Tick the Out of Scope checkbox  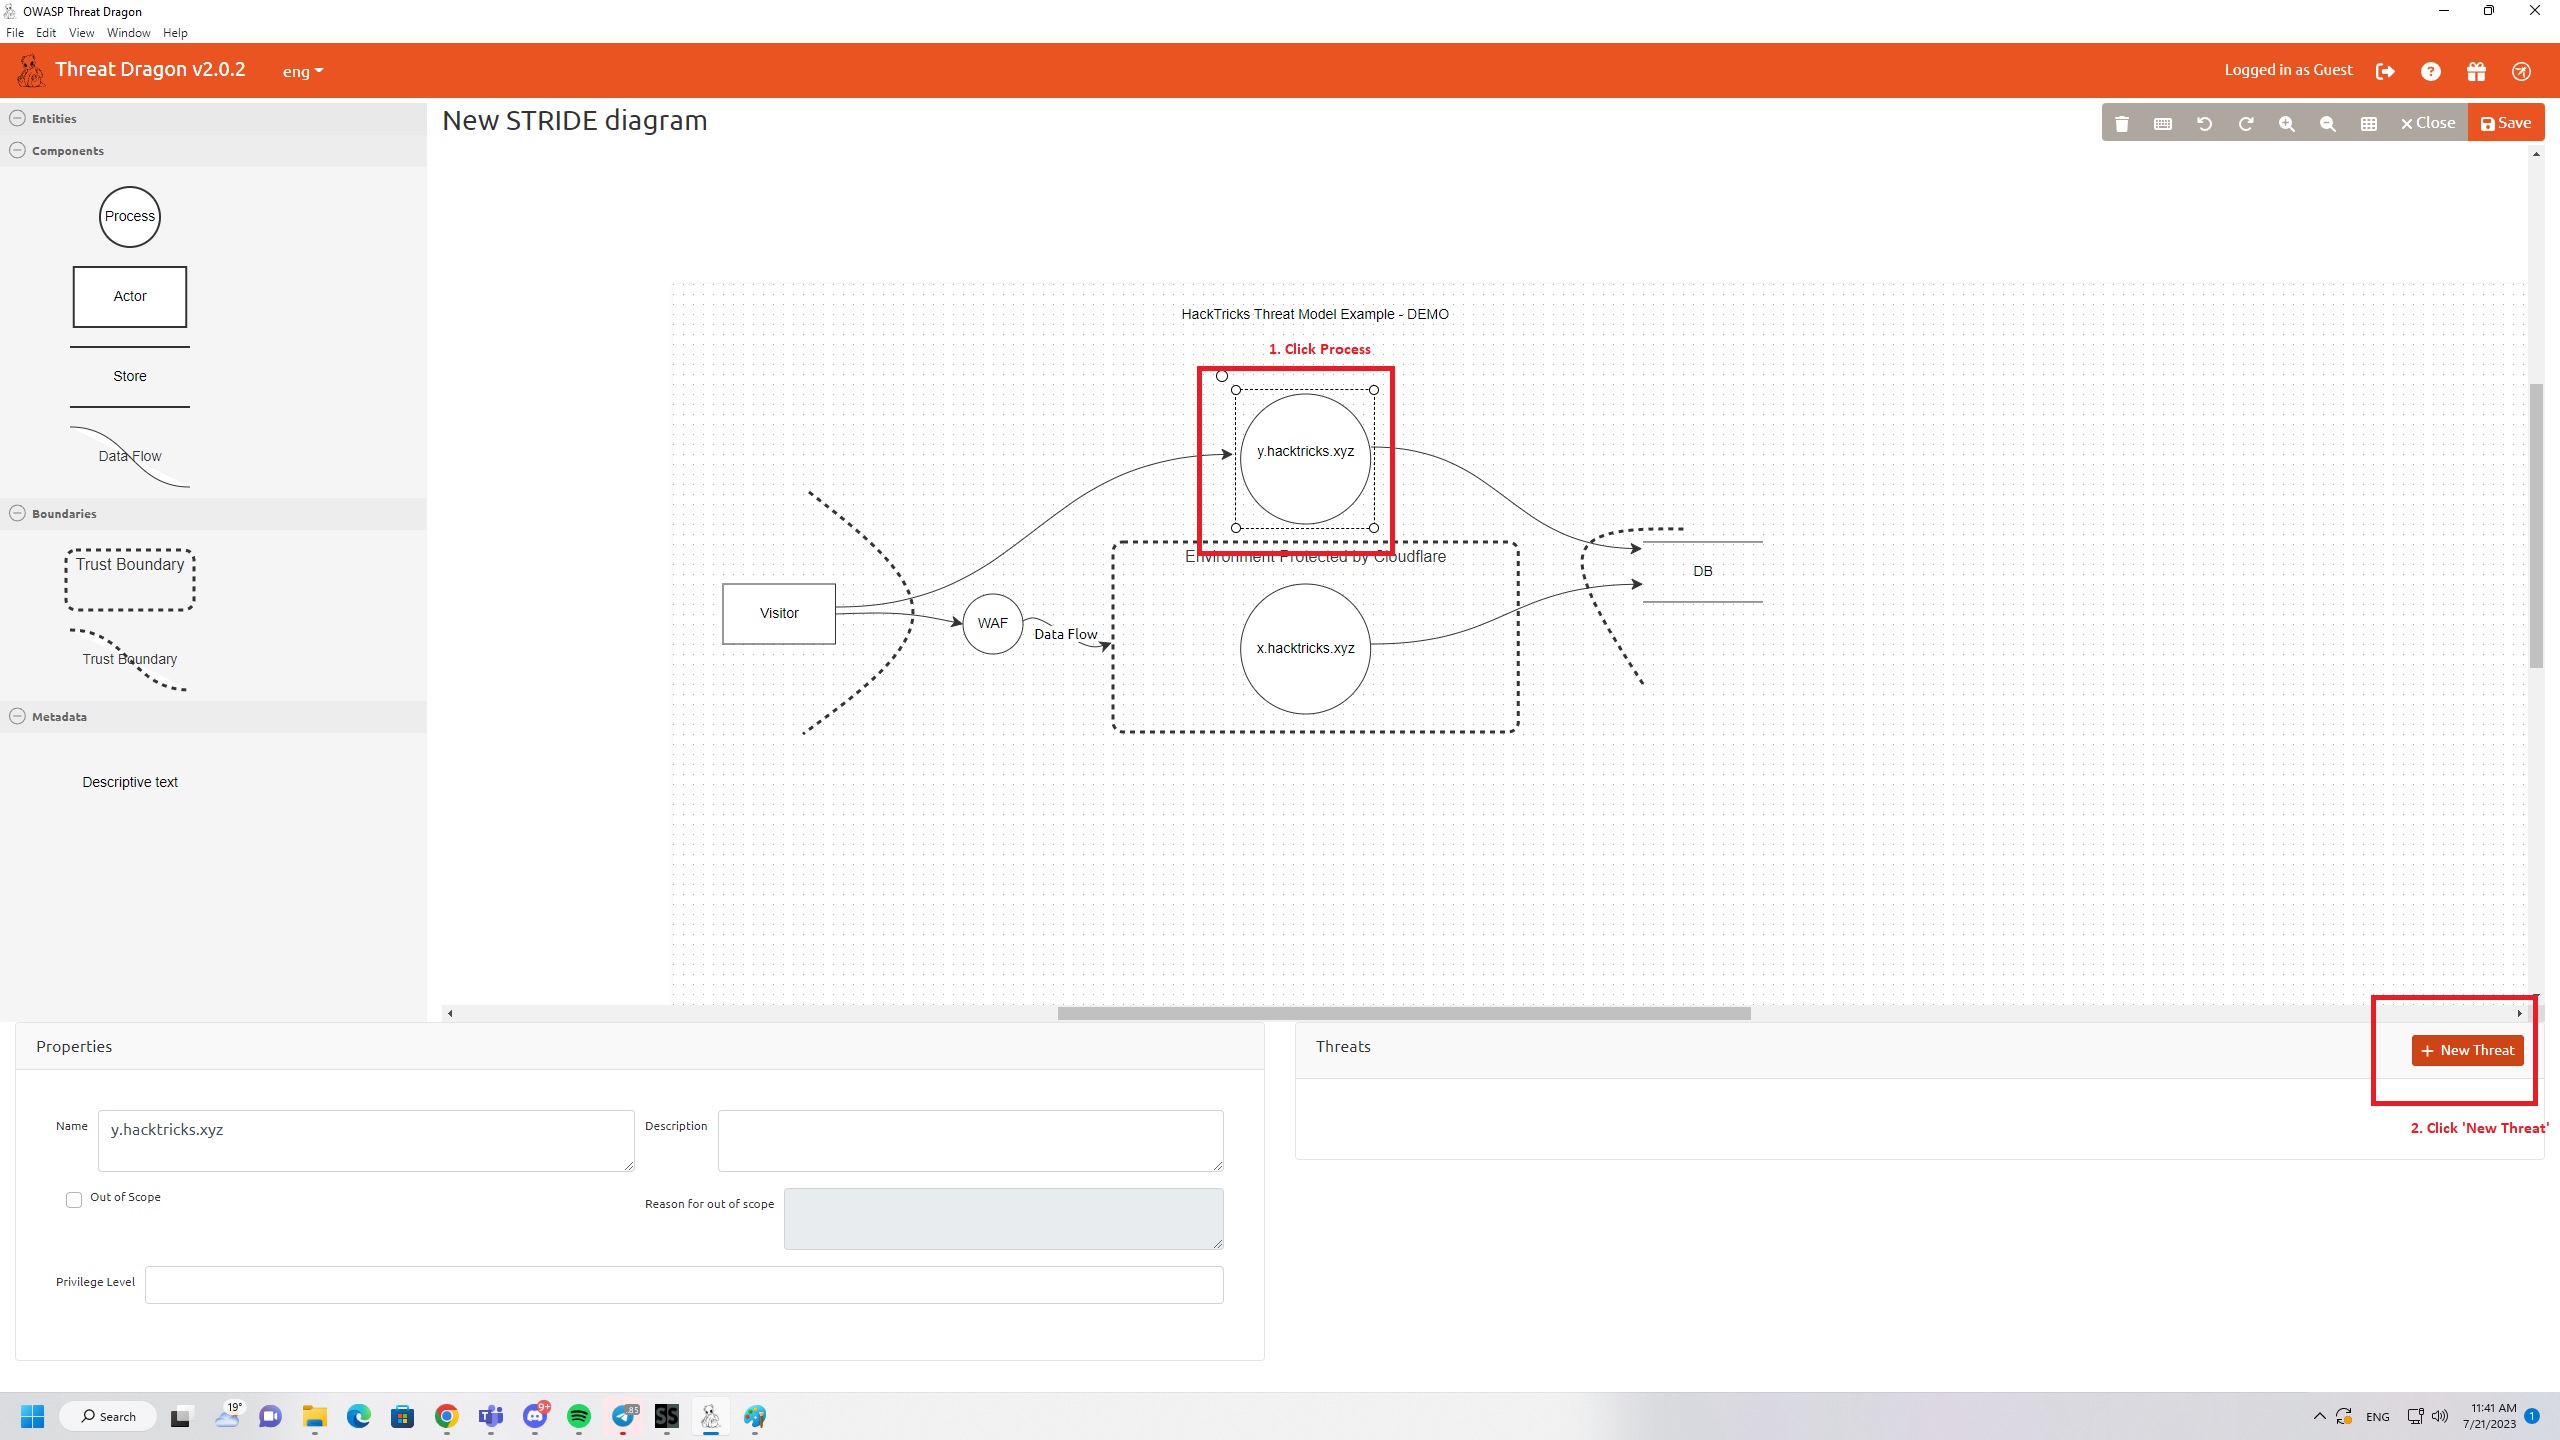coord(74,1199)
